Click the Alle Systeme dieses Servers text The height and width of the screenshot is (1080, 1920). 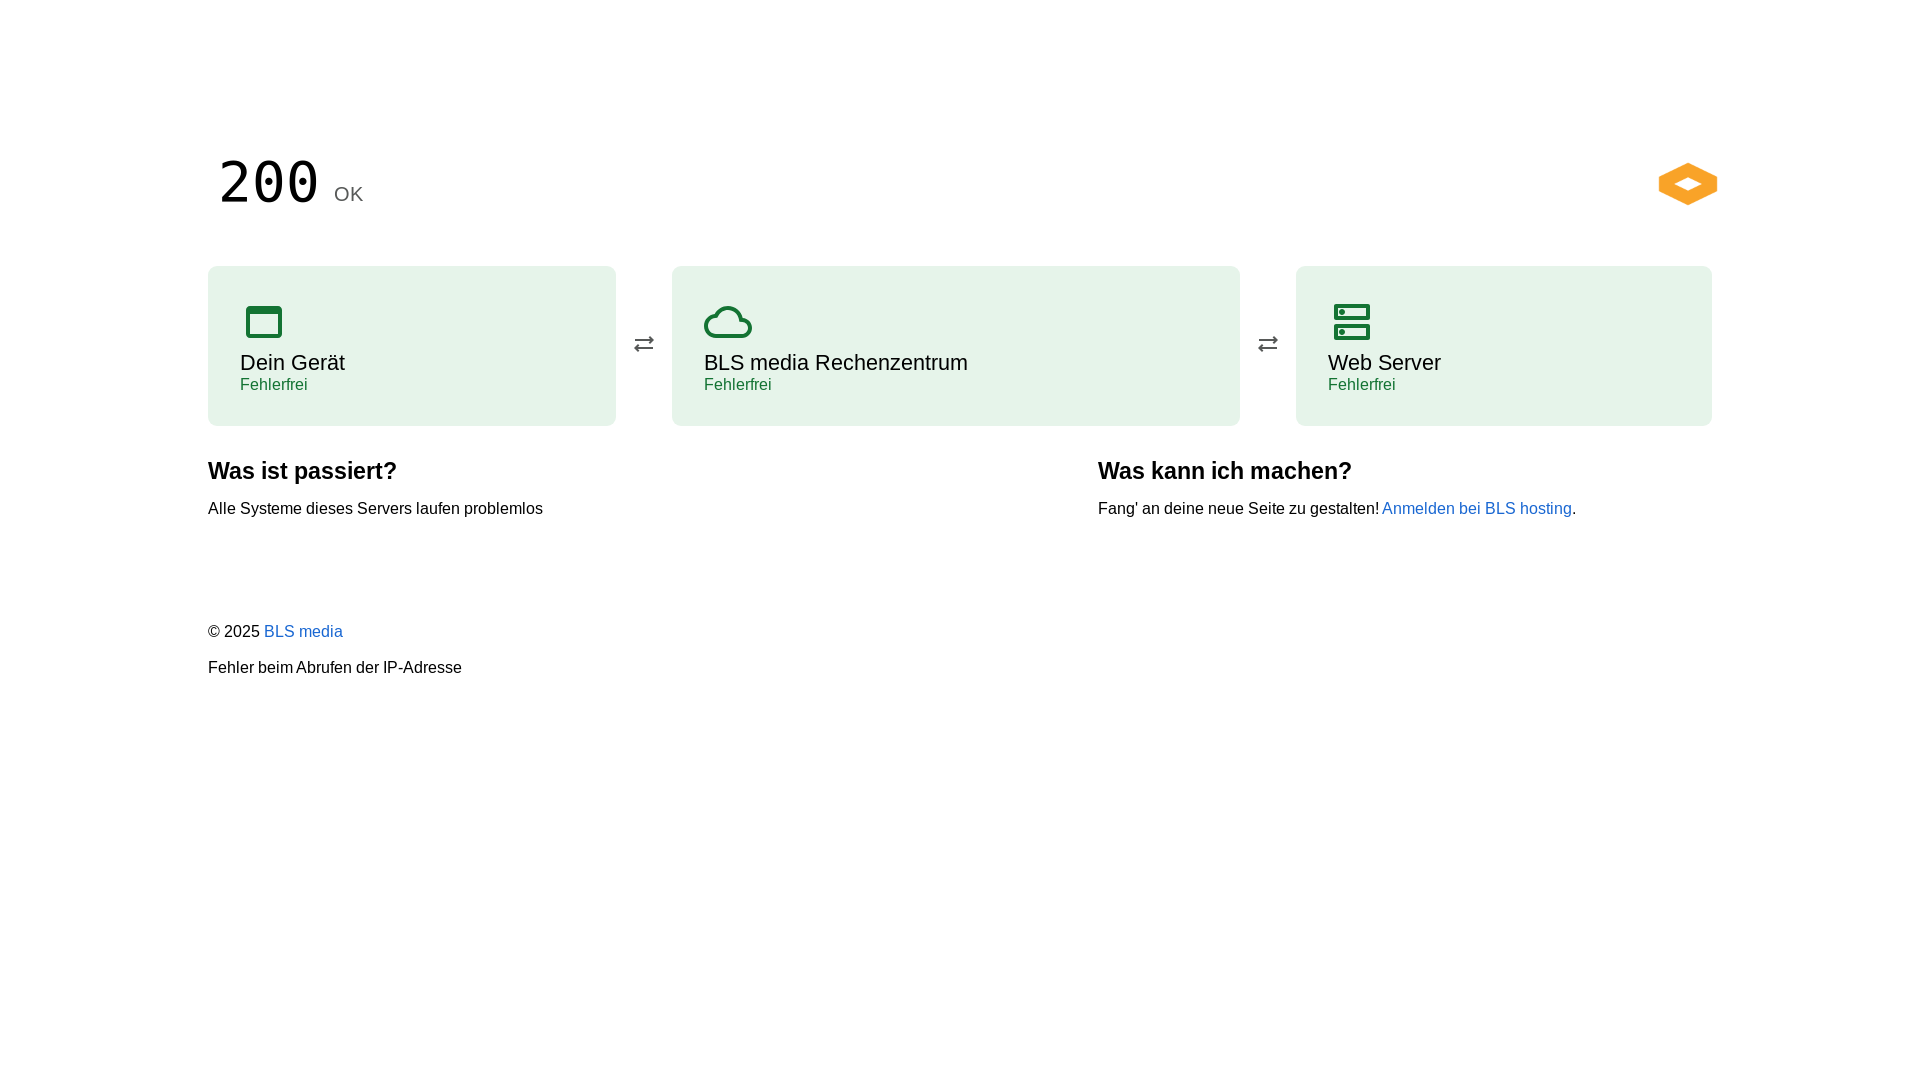(x=310, y=509)
